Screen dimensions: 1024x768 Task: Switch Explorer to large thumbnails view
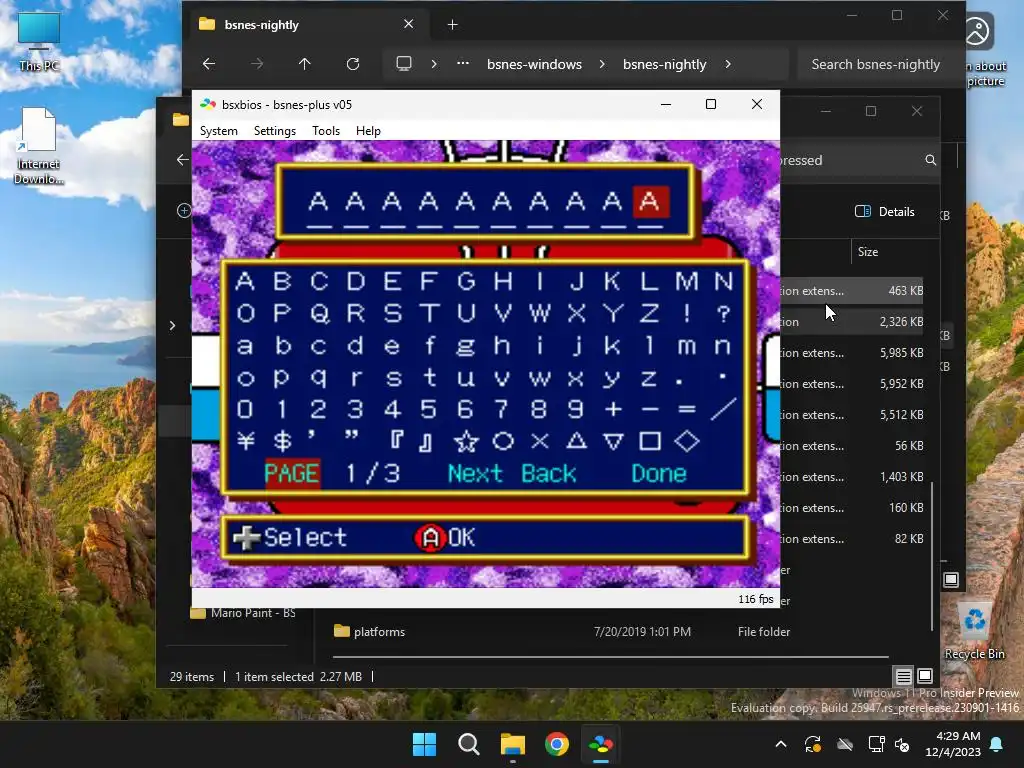coord(925,676)
